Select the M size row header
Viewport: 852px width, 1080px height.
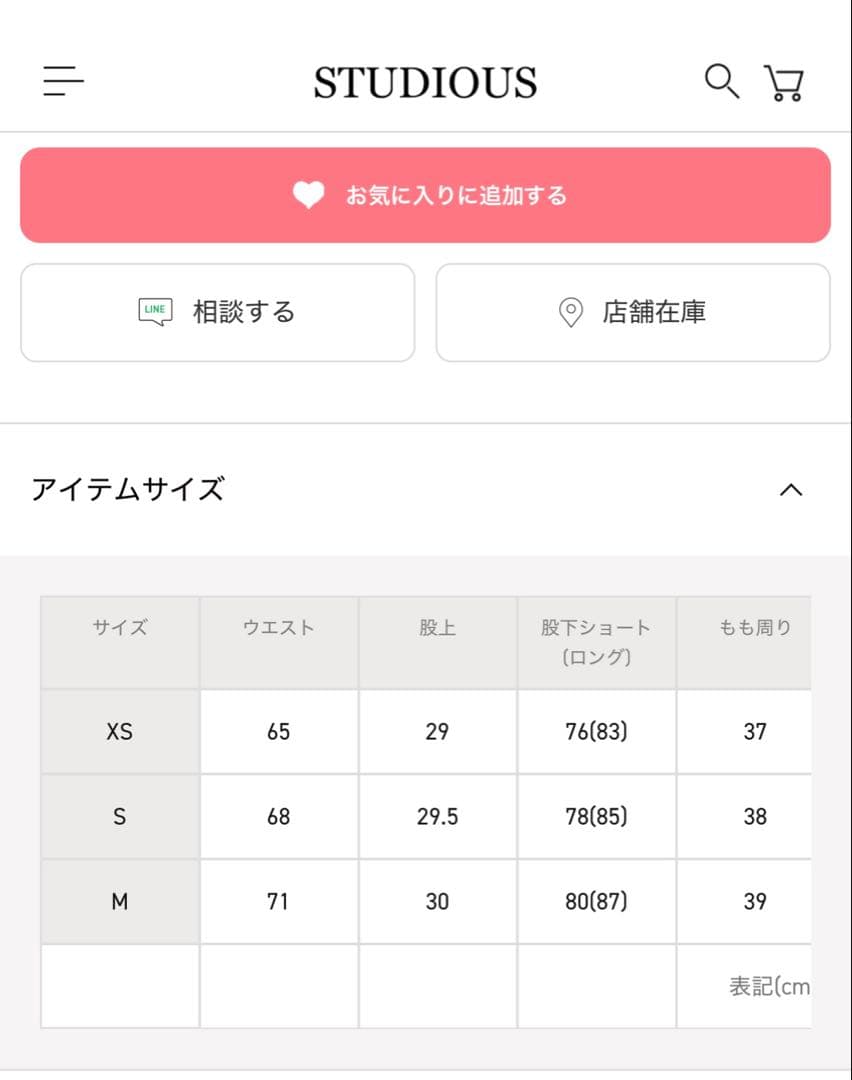point(120,902)
